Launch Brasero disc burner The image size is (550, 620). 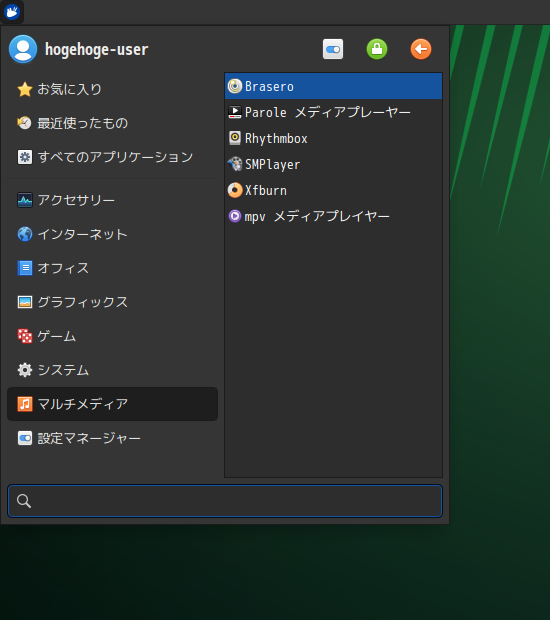333,86
